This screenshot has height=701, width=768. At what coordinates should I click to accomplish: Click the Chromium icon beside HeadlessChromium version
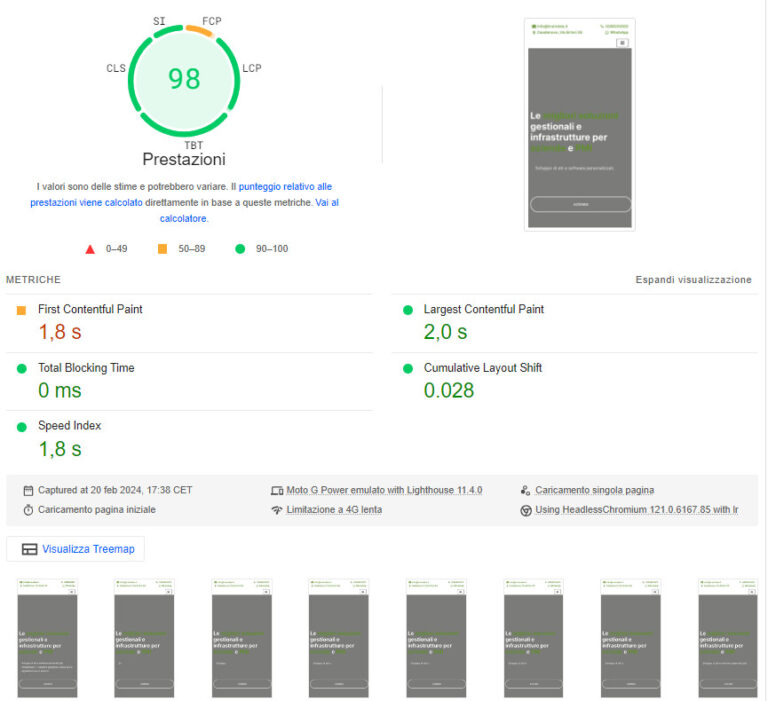coord(526,510)
